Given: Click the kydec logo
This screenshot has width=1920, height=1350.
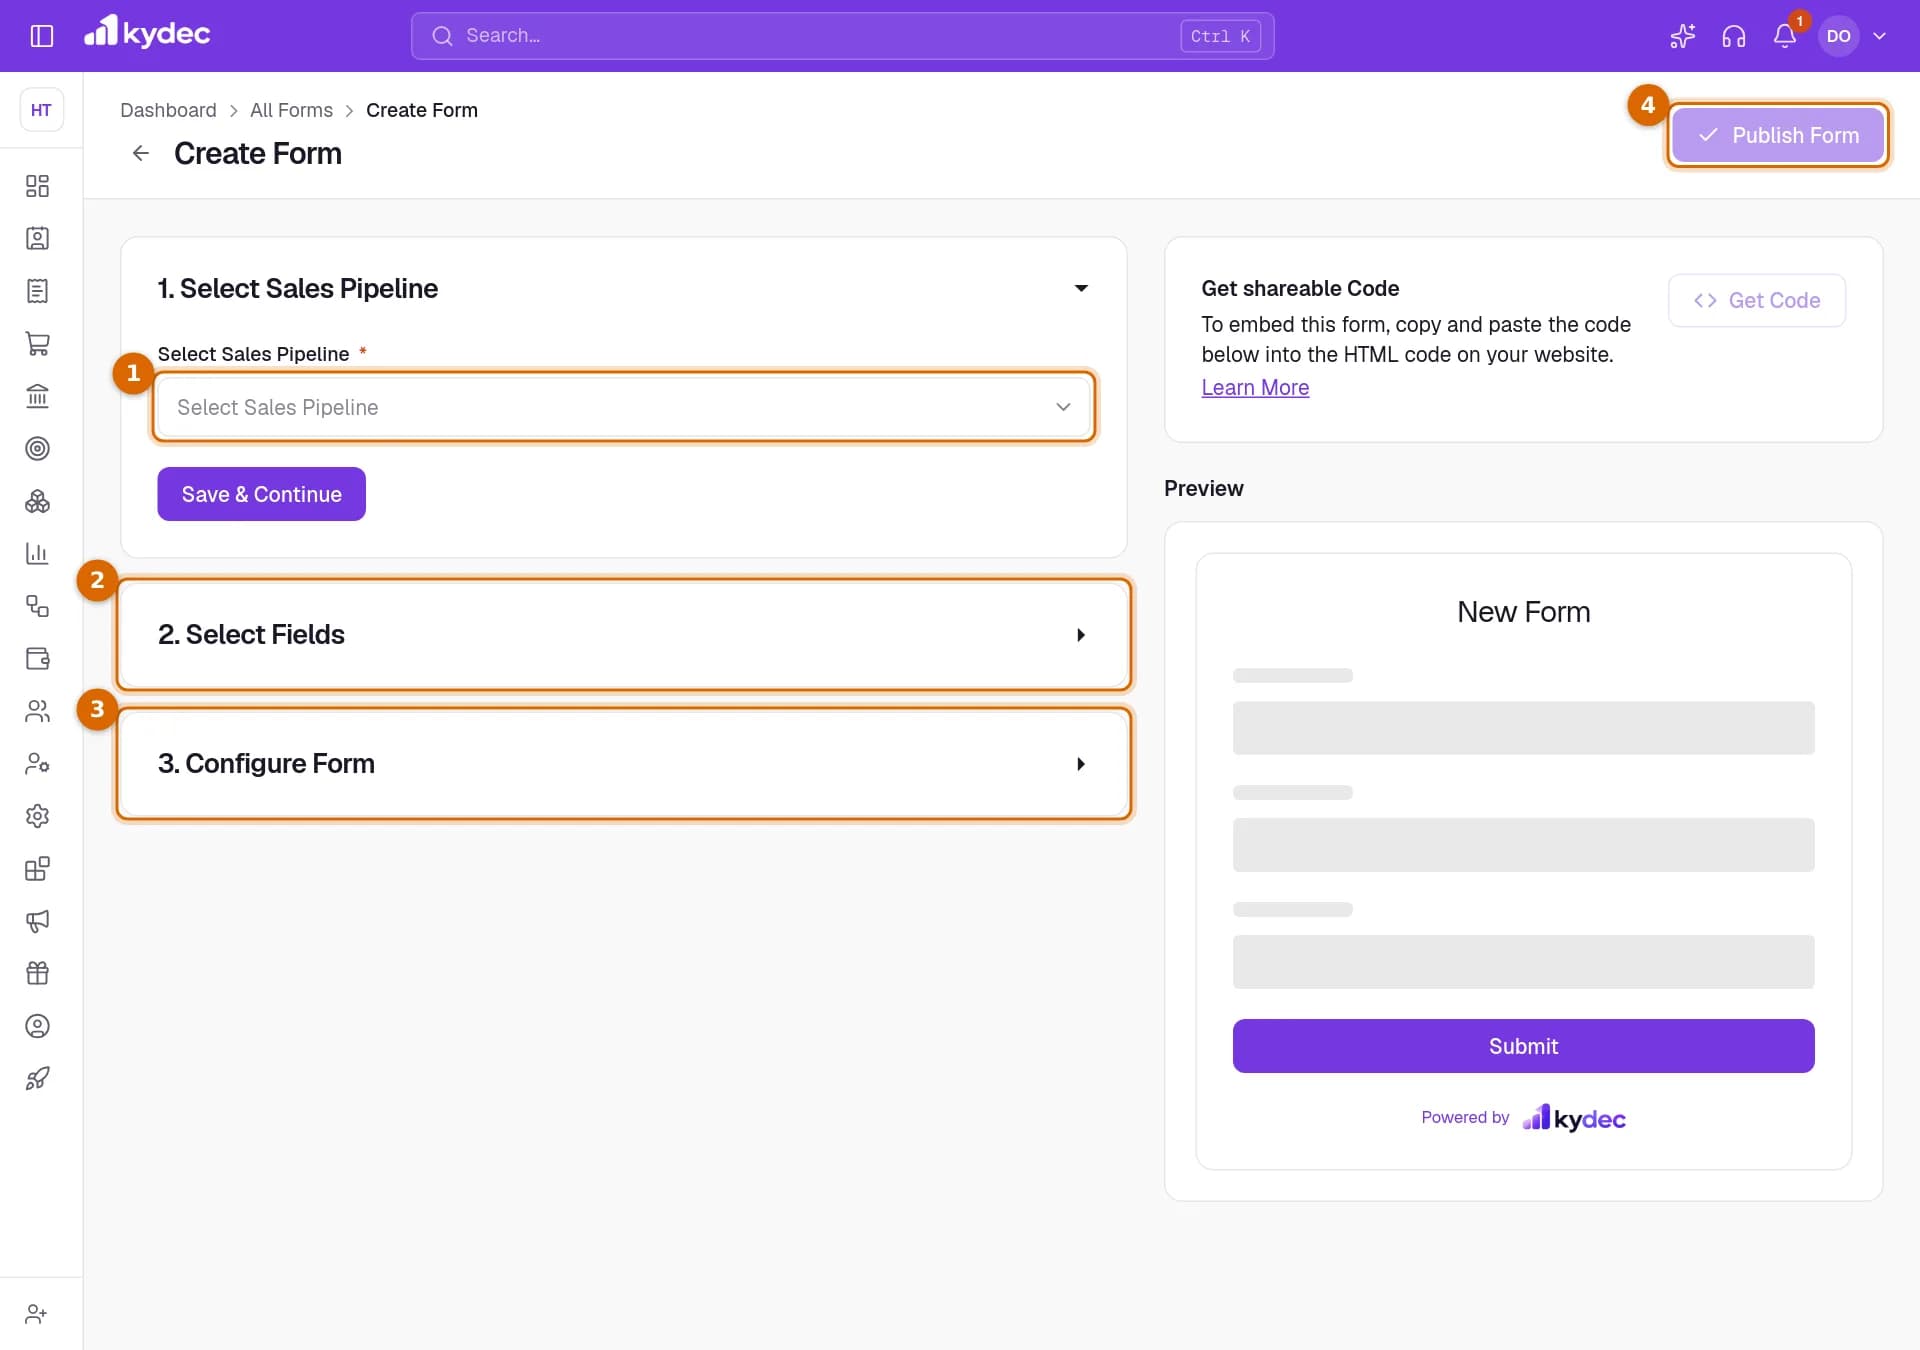Looking at the screenshot, I should pos(147,33).
